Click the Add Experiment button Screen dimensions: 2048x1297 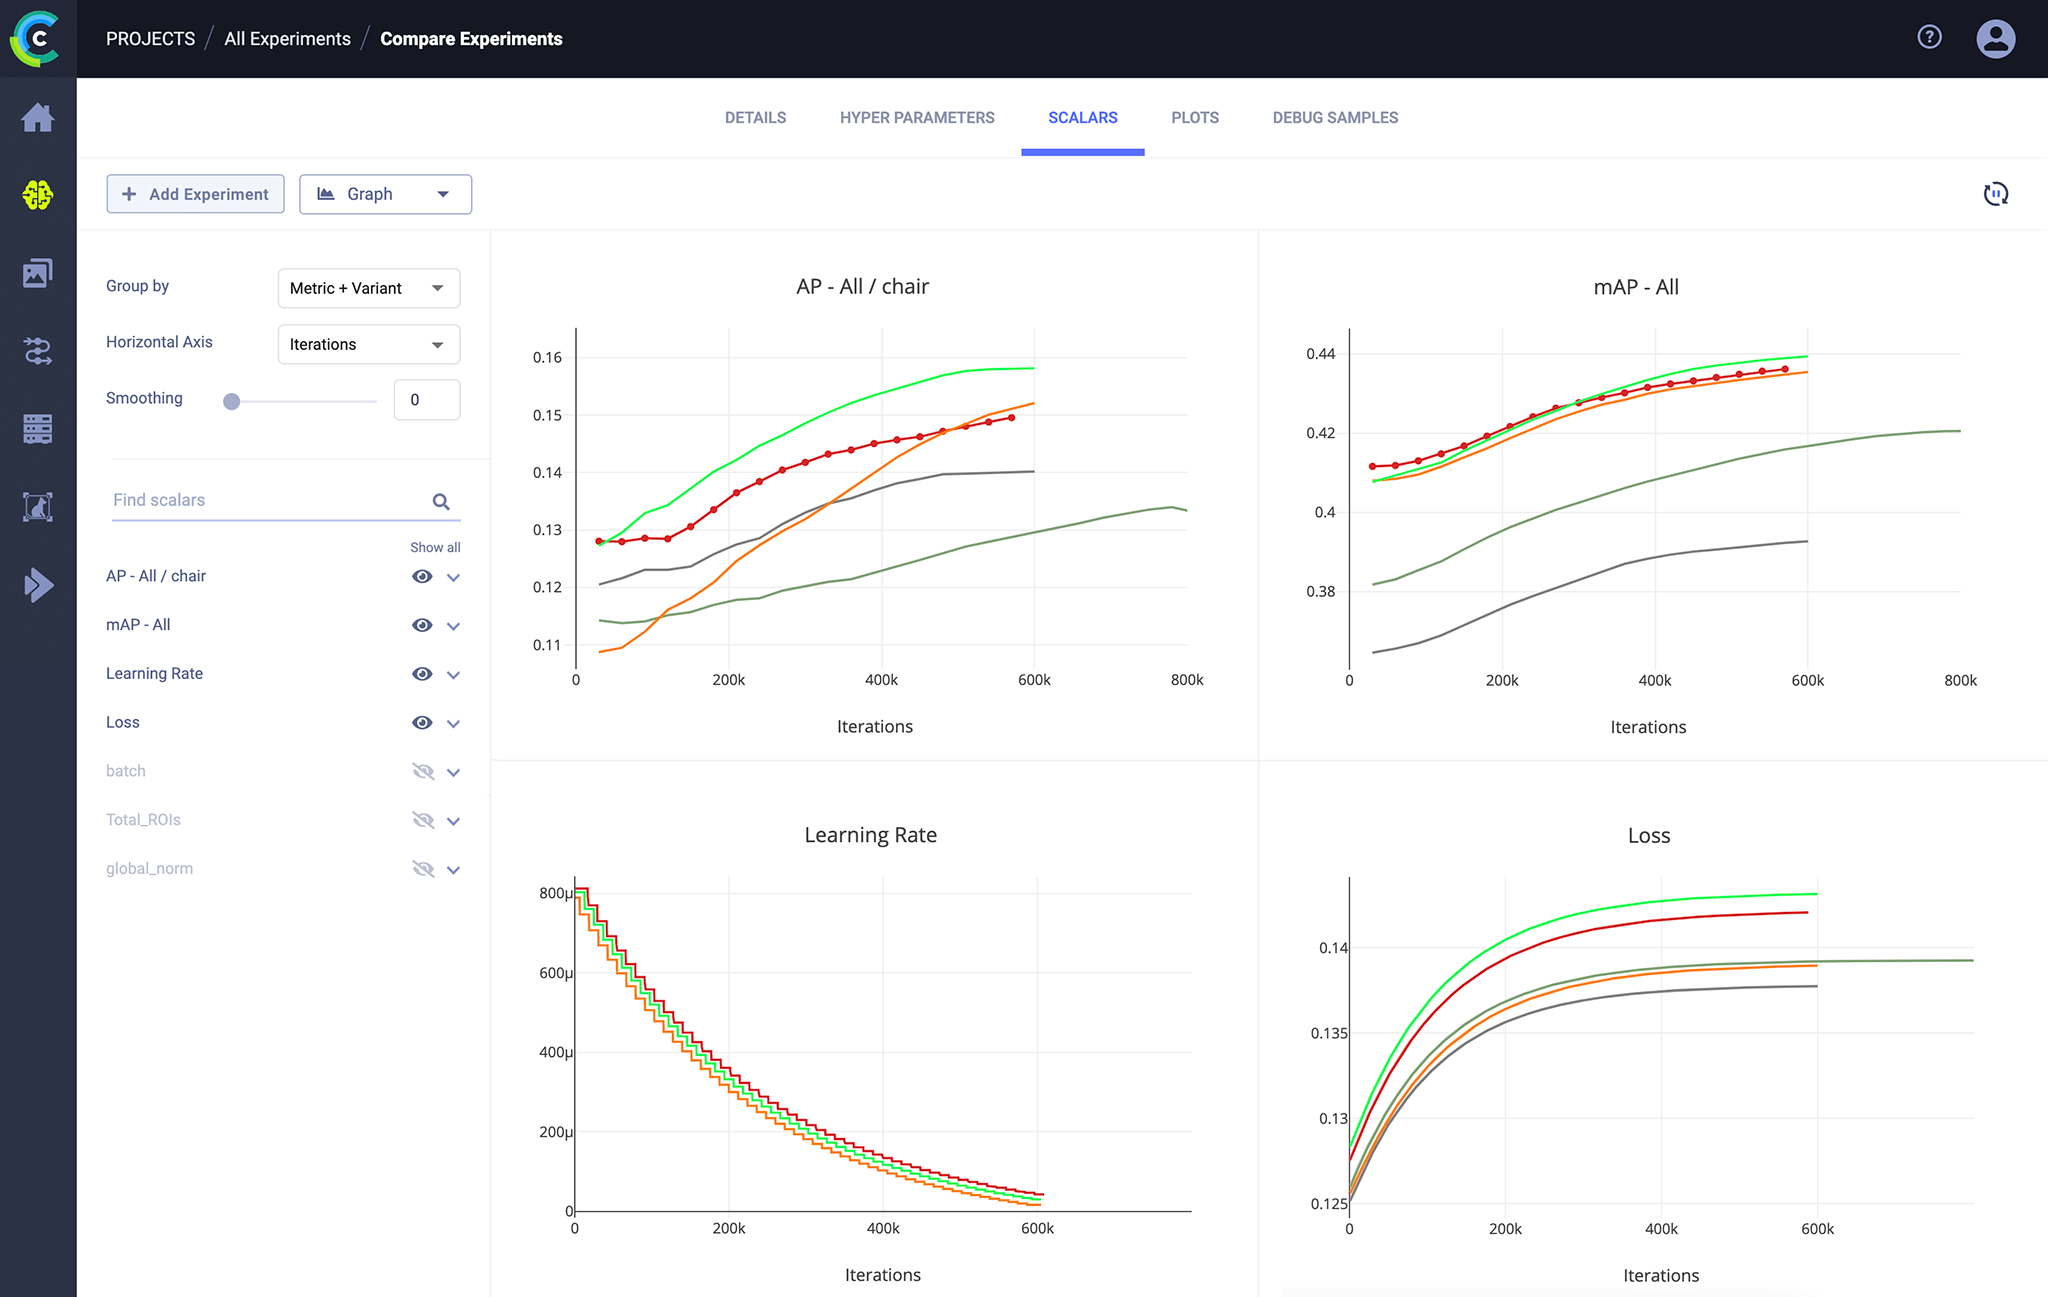[195, 193]
